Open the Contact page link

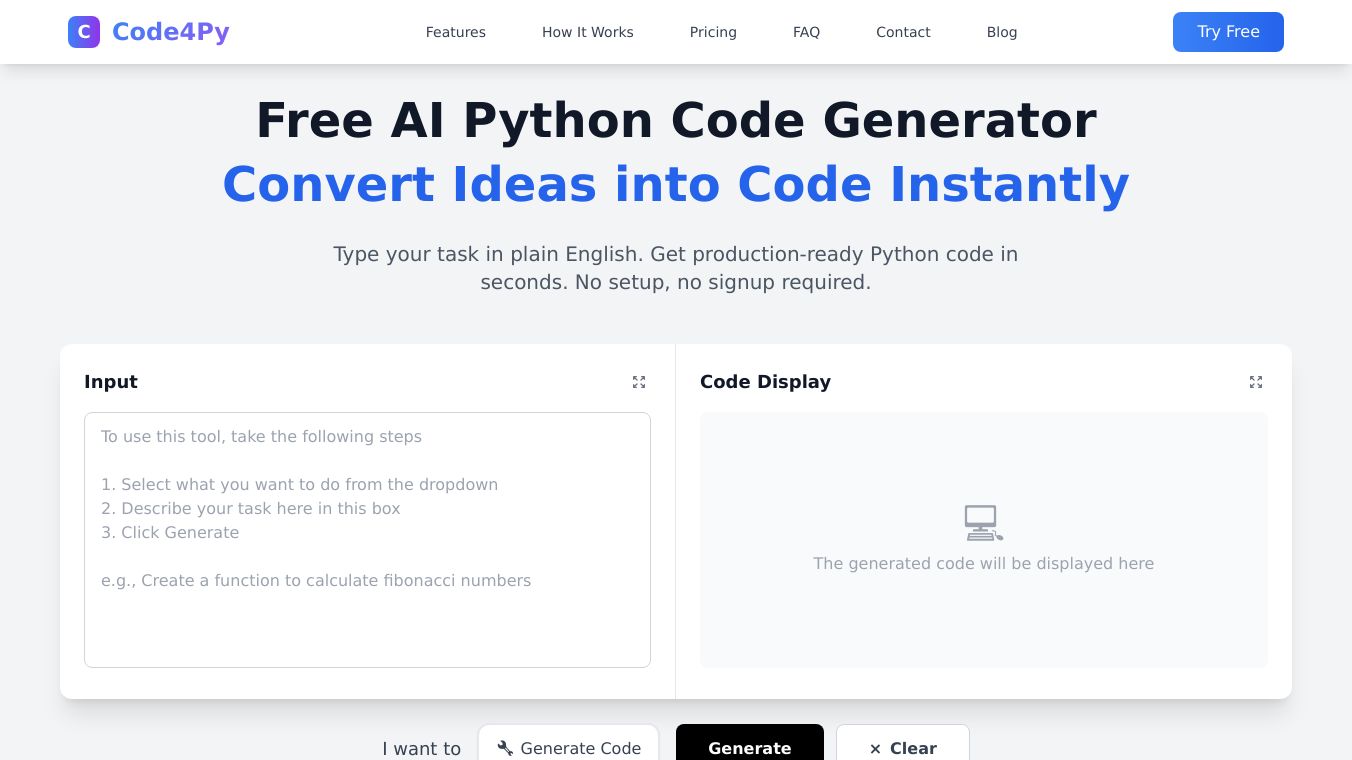pos(903,32)
